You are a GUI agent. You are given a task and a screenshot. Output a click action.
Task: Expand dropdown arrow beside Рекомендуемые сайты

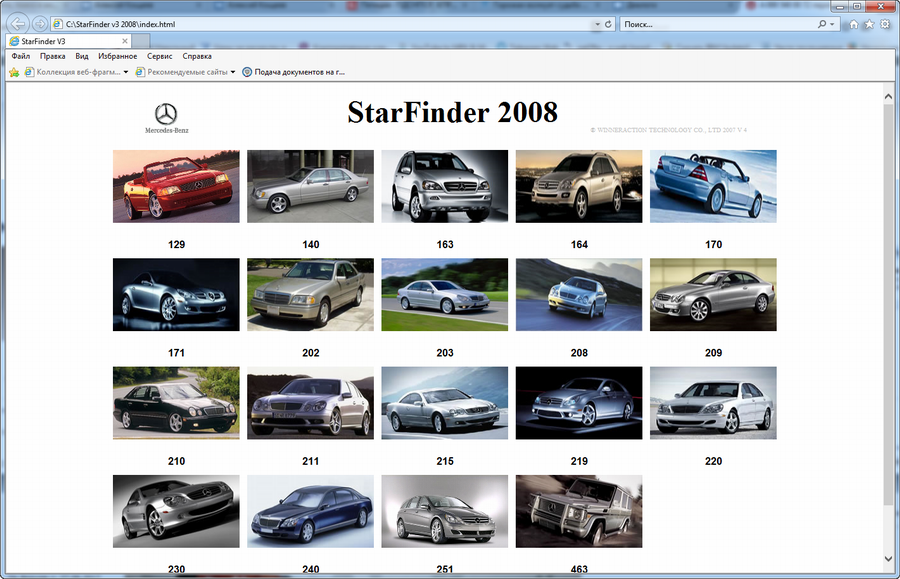(232, 72)
